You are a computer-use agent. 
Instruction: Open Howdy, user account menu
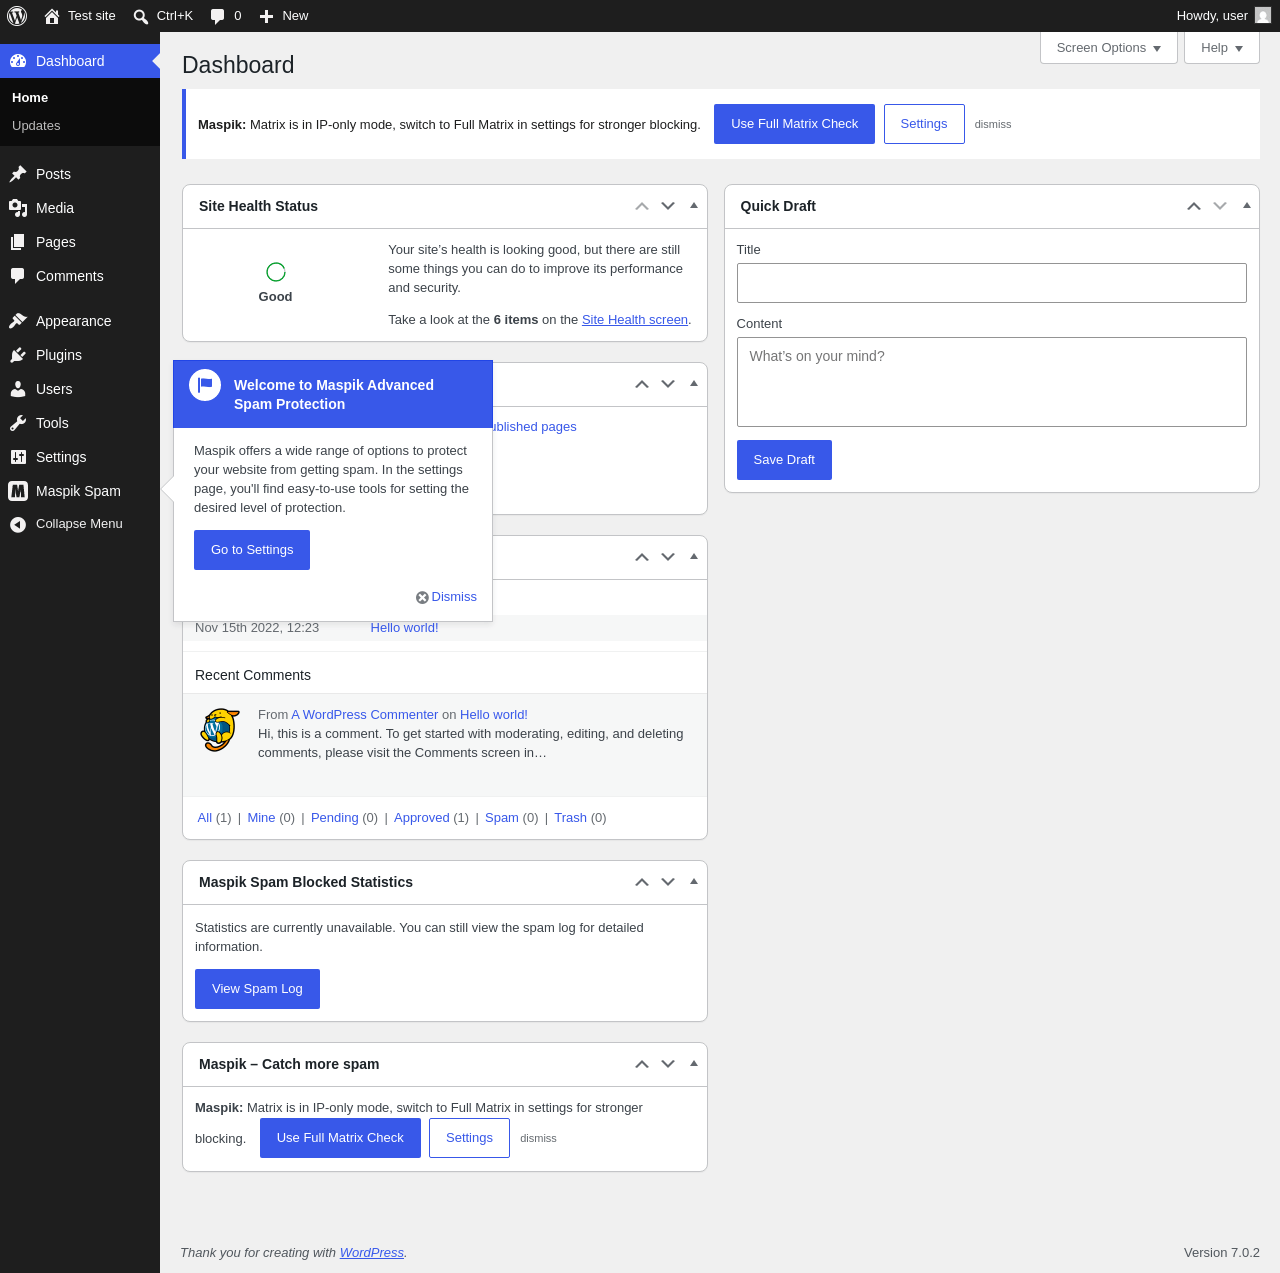click(x=1223, y=16)
